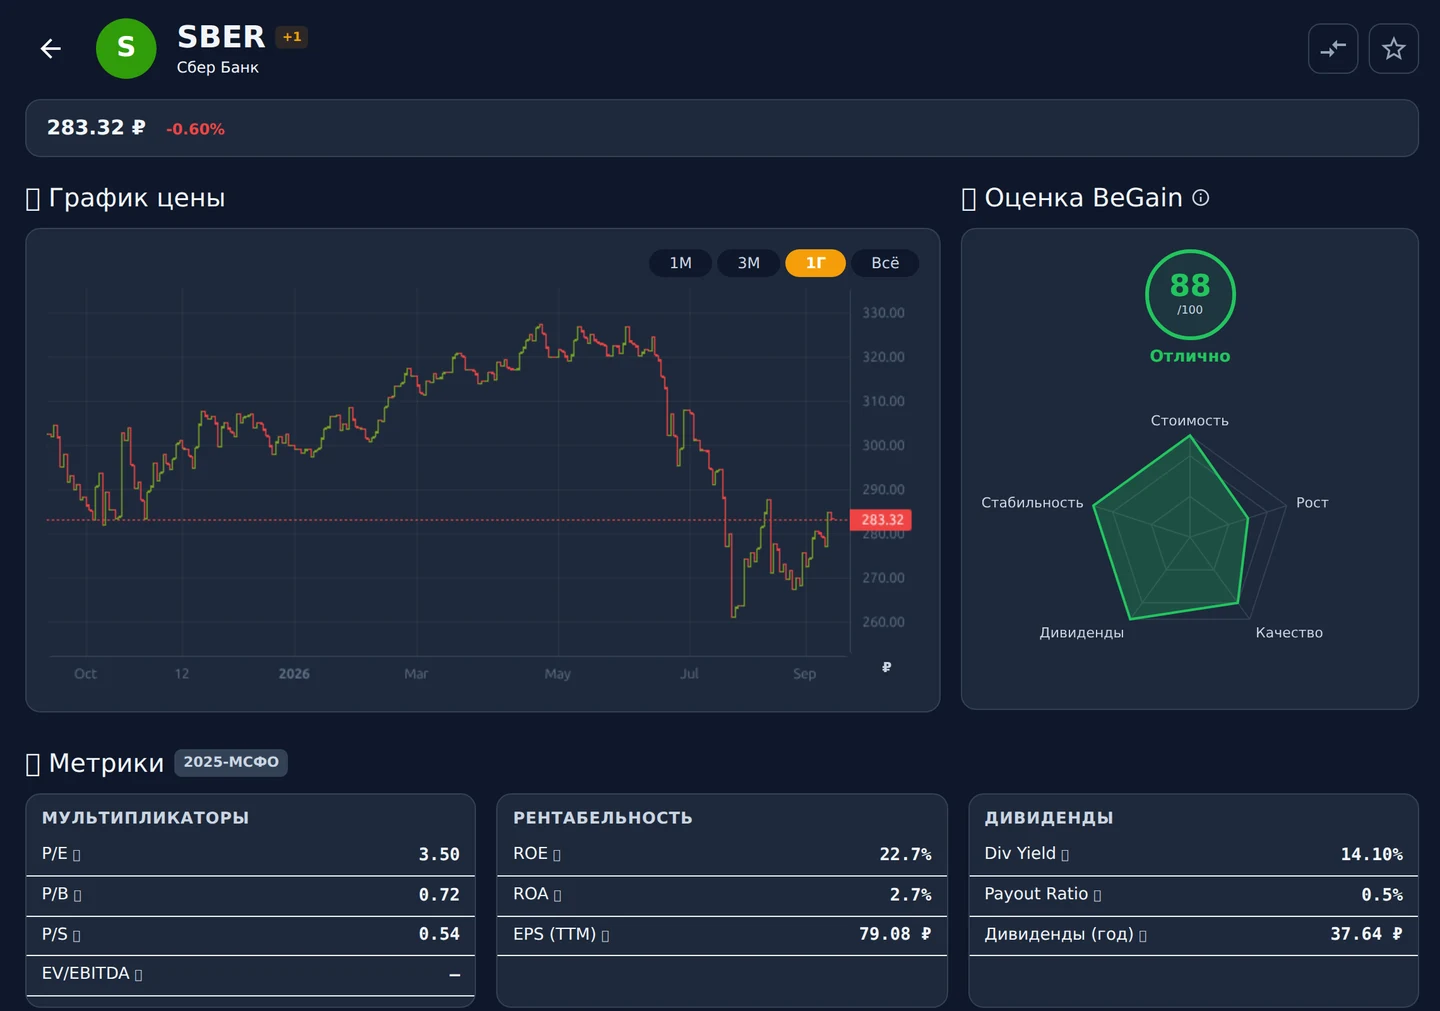Click the hint icon next to Div Yield
The image size is (1440, 1011).
pos(1065,855)
